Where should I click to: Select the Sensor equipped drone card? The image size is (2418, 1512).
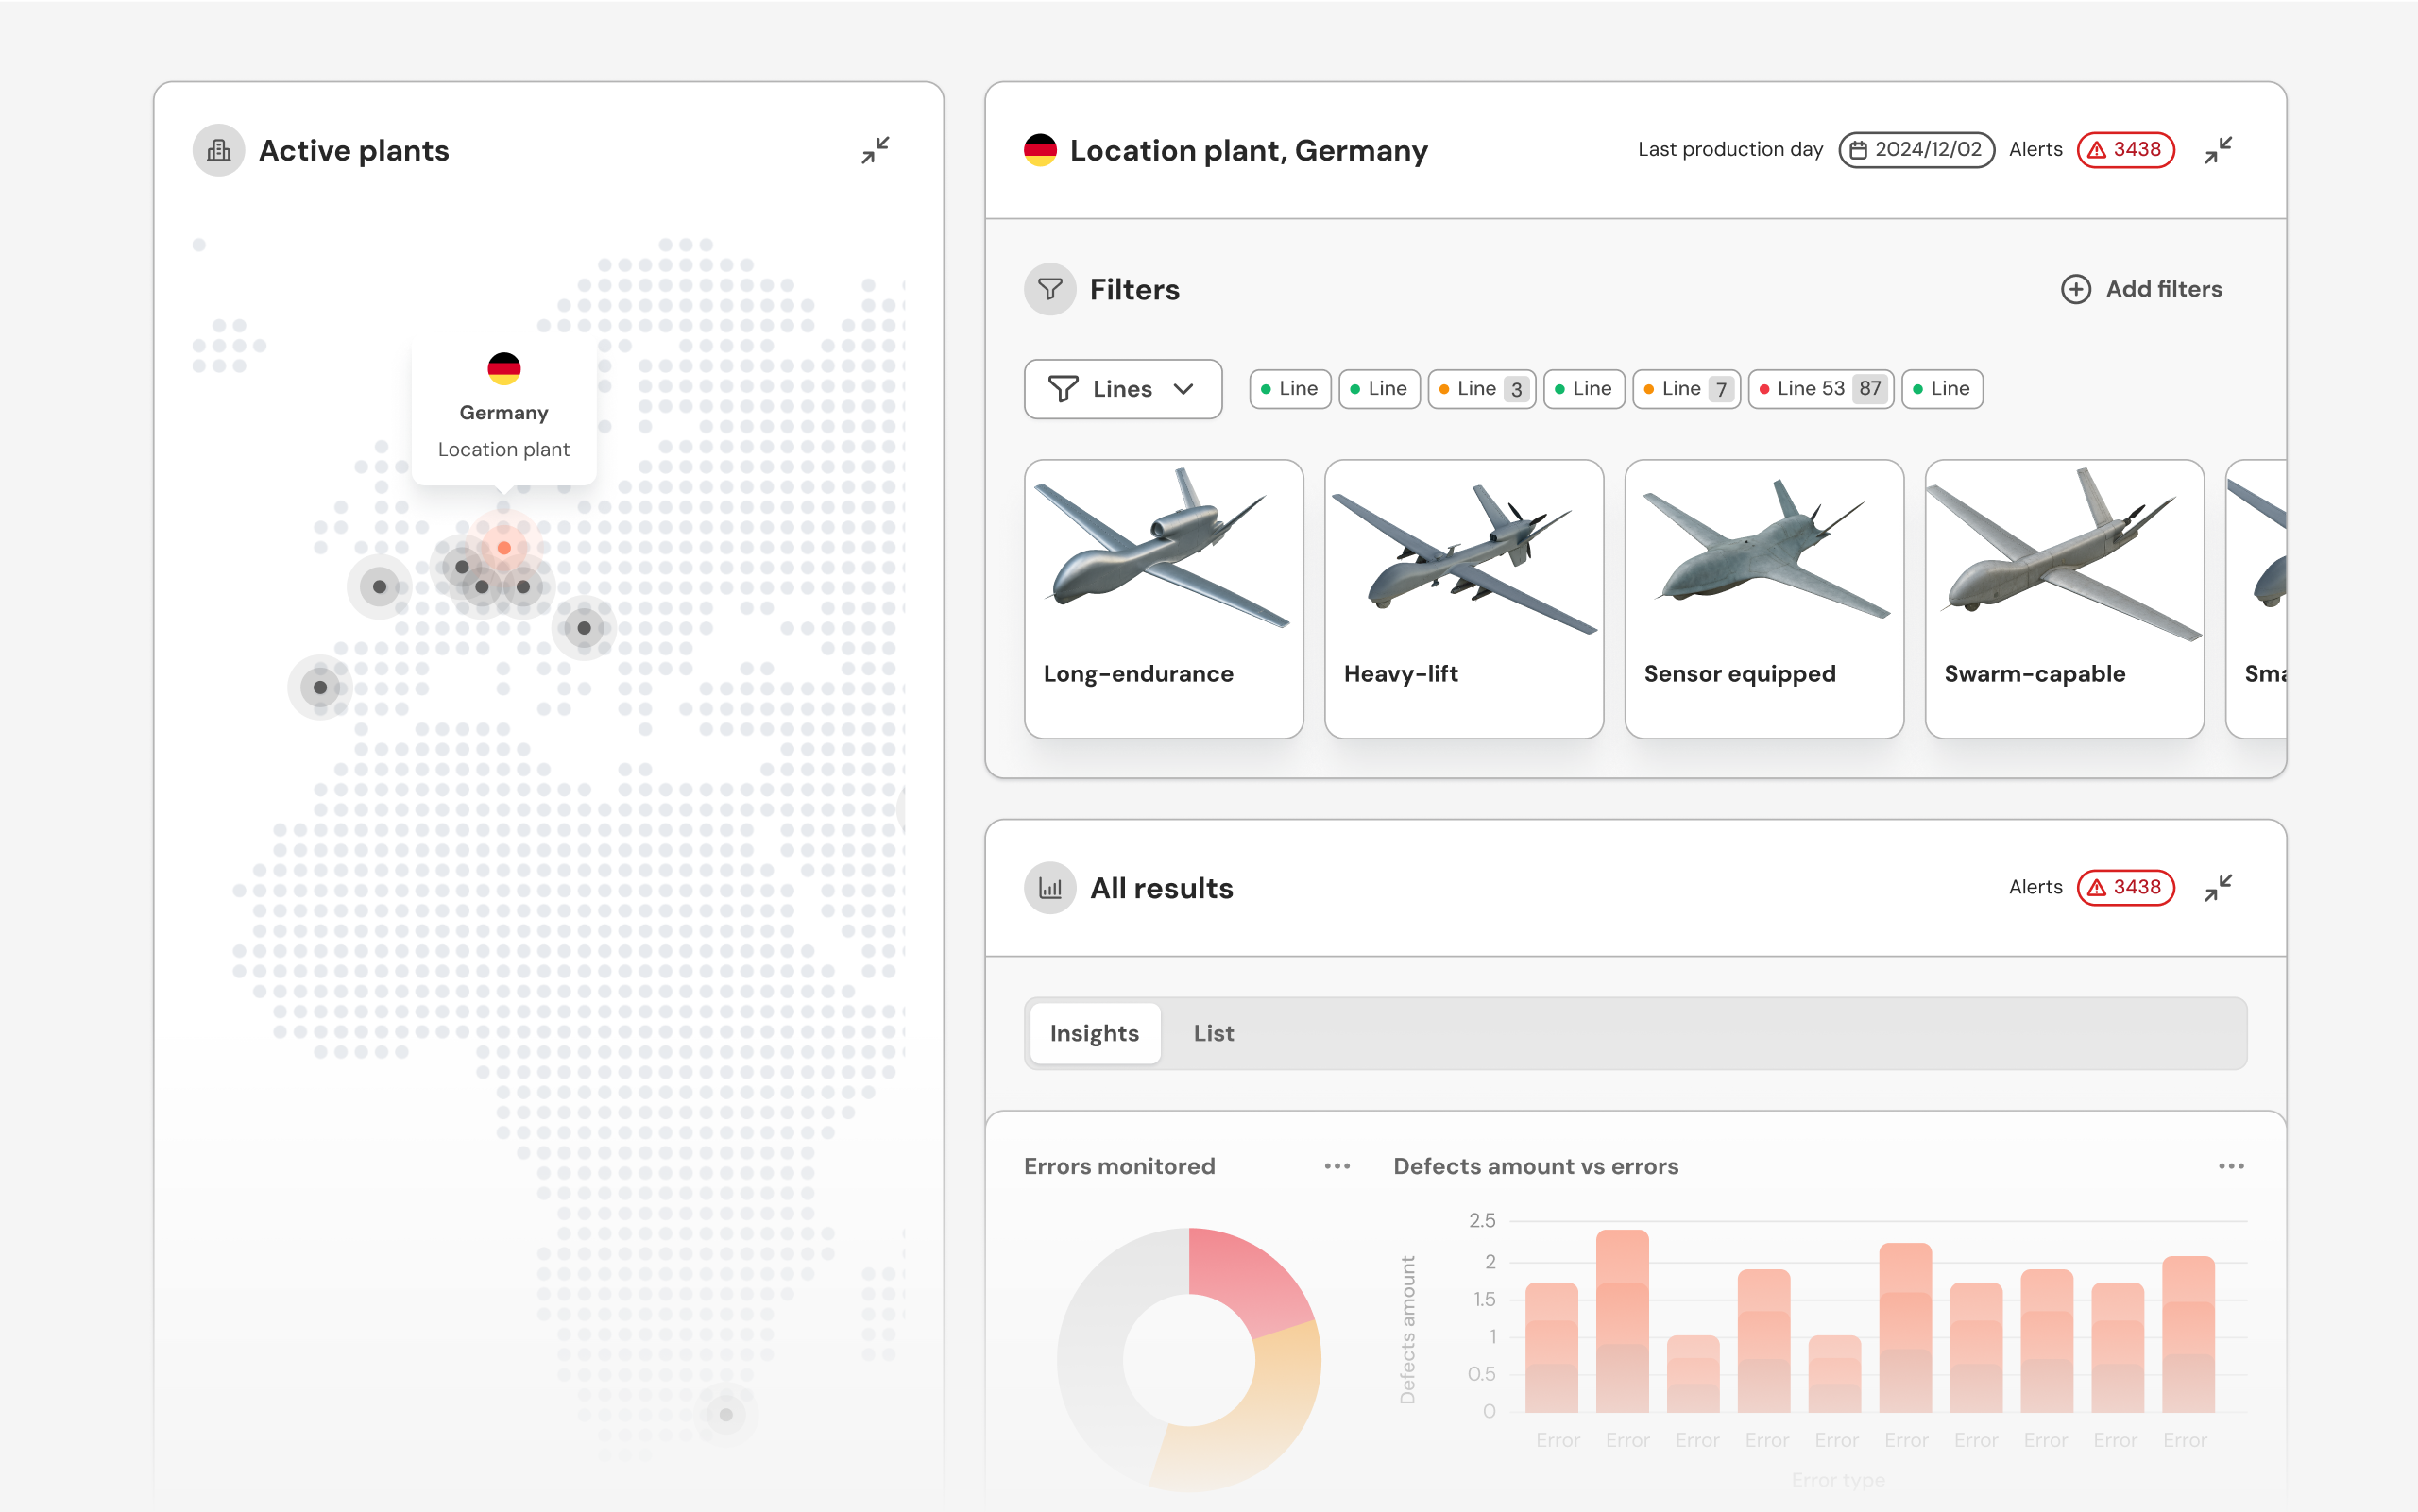pos(1764,599)
